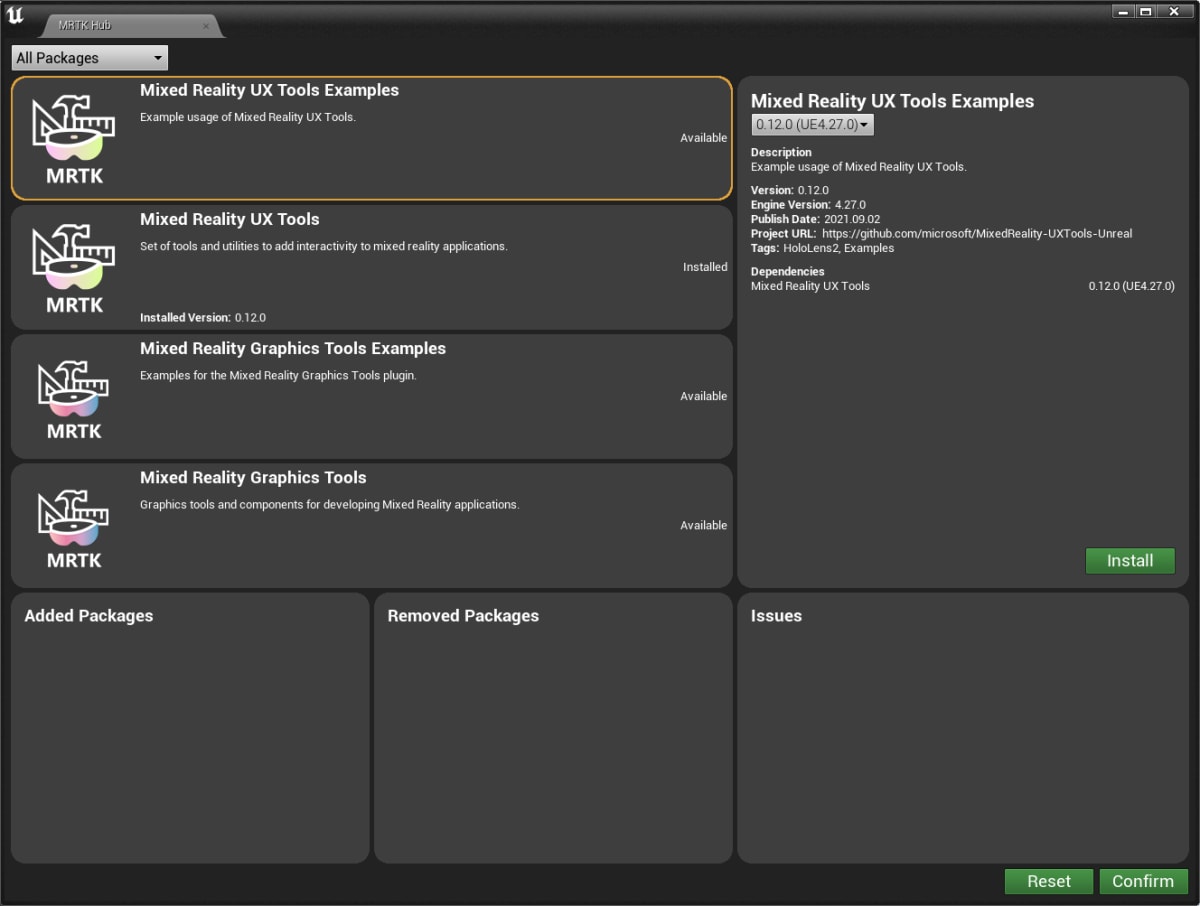Select the Mixed Reality UX Tools Examples title

(x=269, y=90)
